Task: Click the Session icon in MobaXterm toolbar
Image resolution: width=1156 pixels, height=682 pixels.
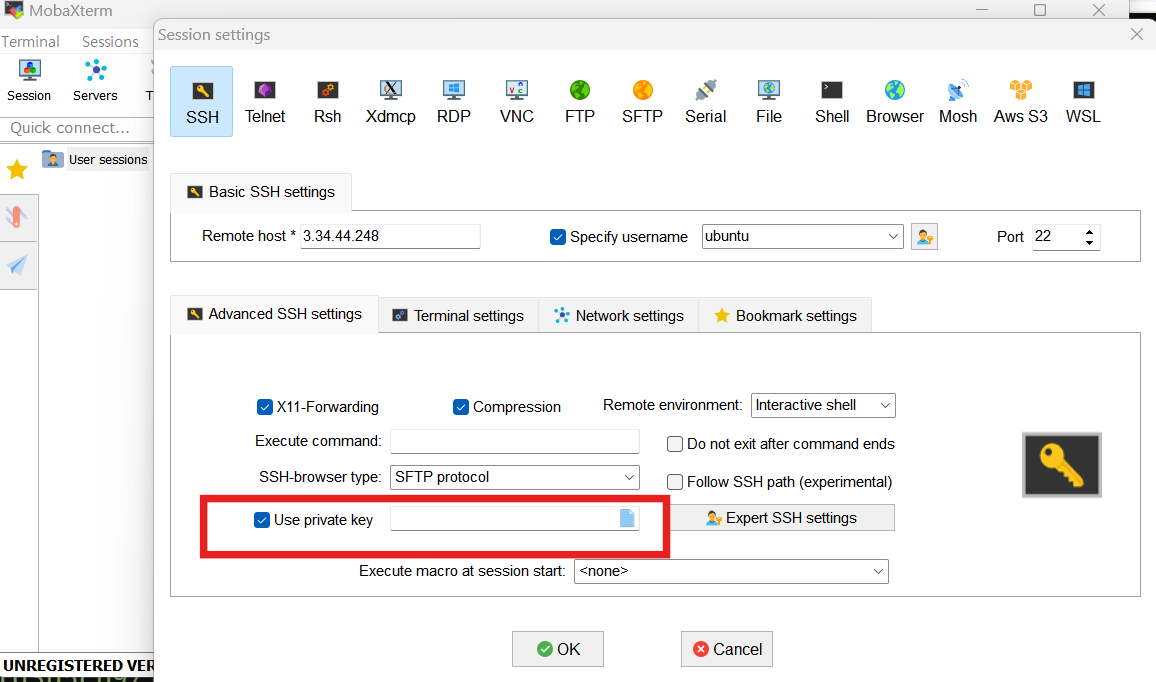Action: (29, 80)
